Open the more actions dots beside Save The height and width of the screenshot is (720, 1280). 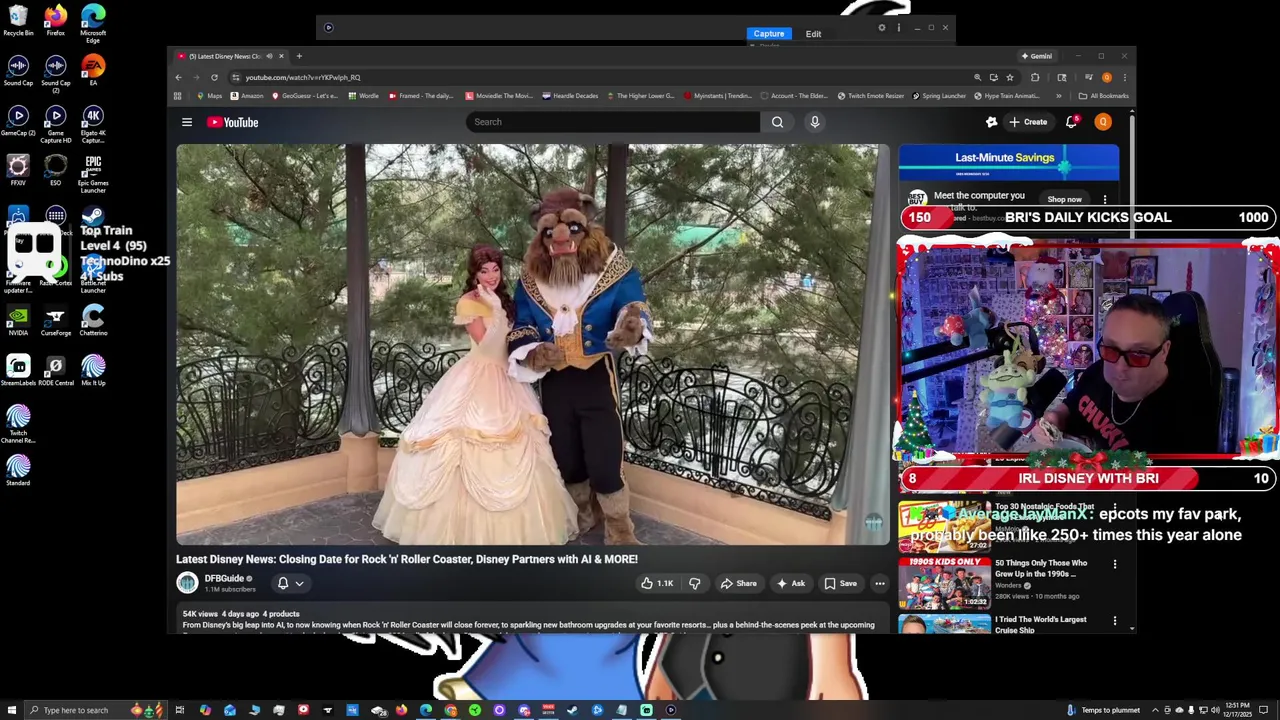coord(880,583)
